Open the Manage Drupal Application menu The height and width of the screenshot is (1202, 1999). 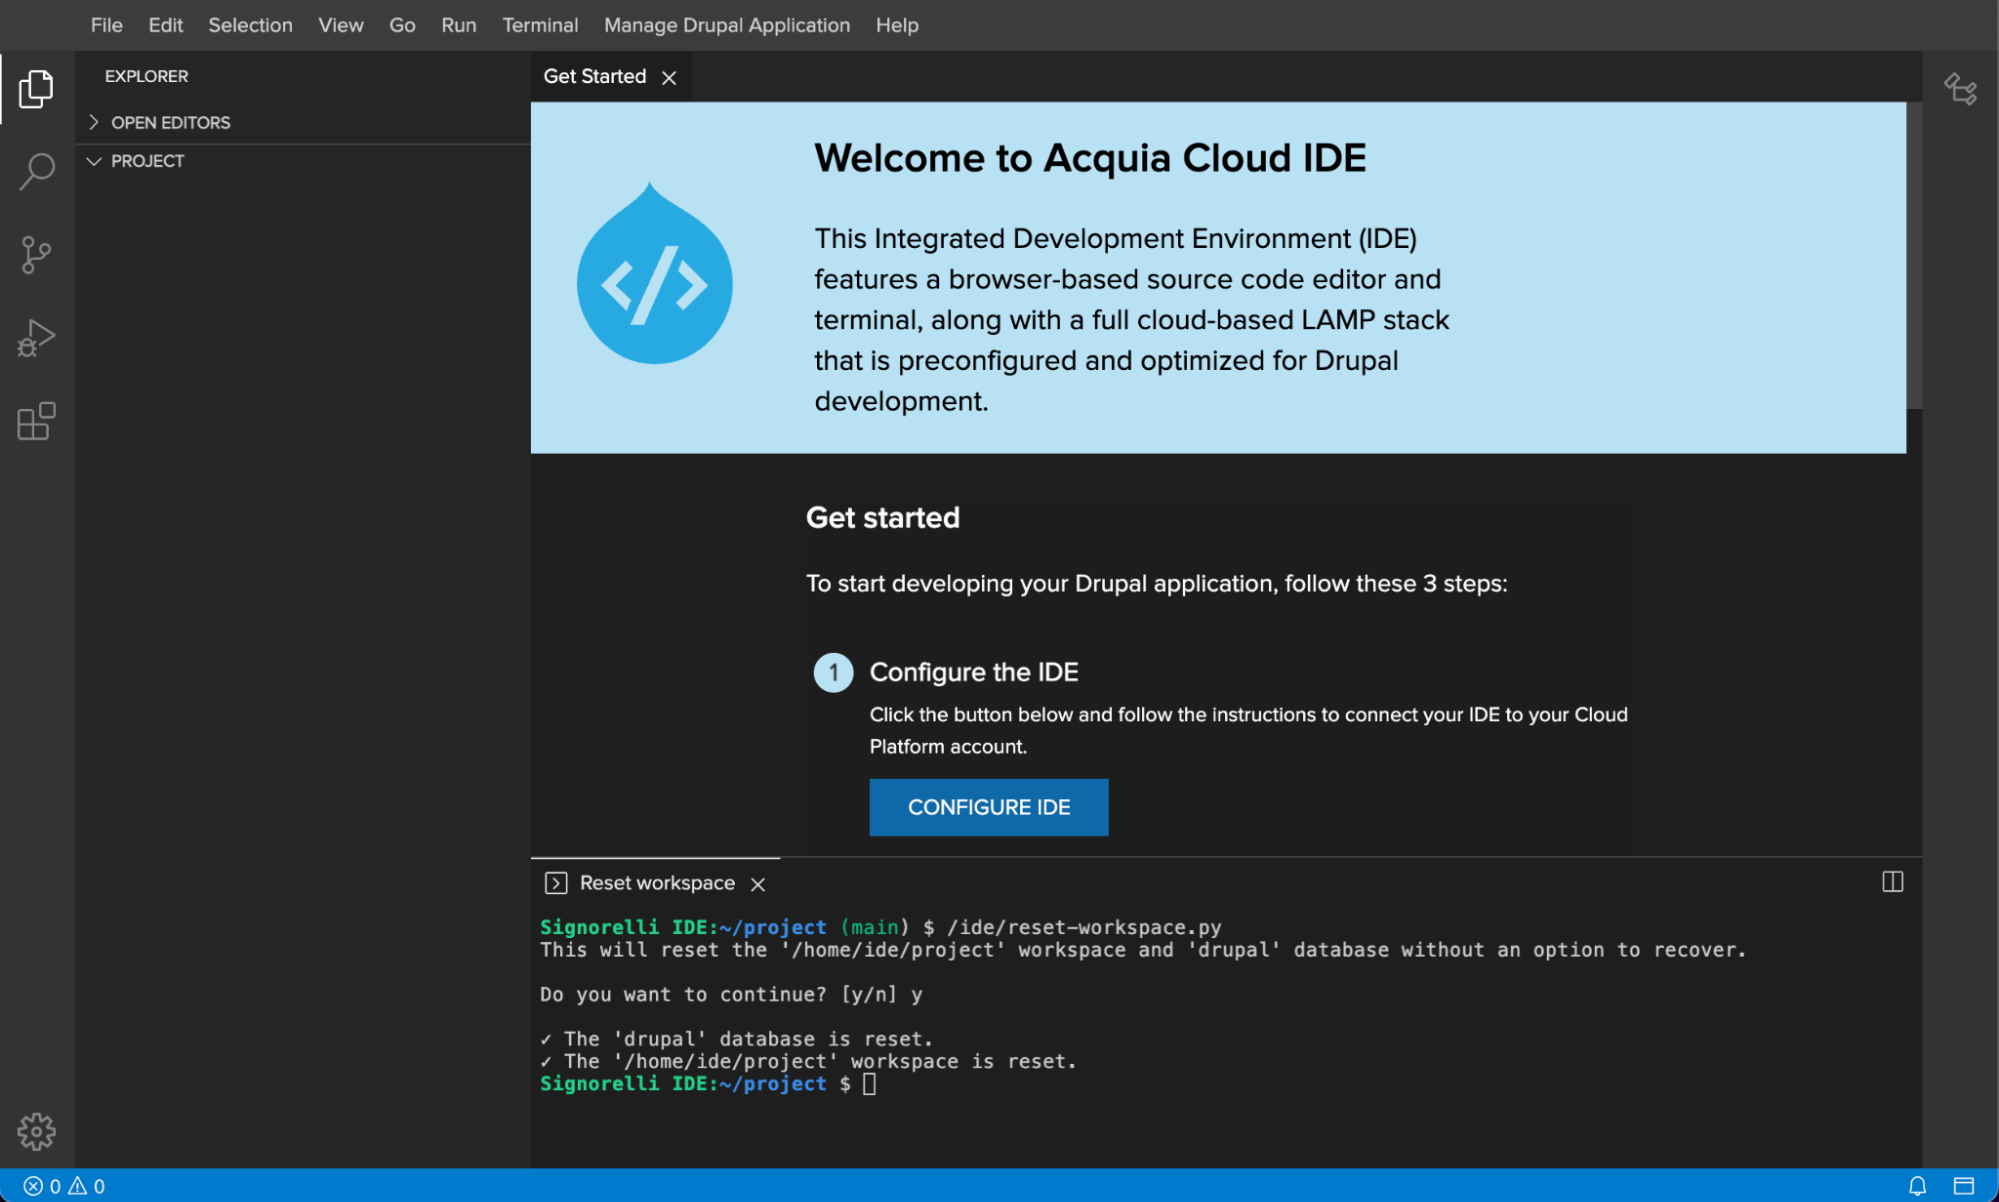point(727,25)
